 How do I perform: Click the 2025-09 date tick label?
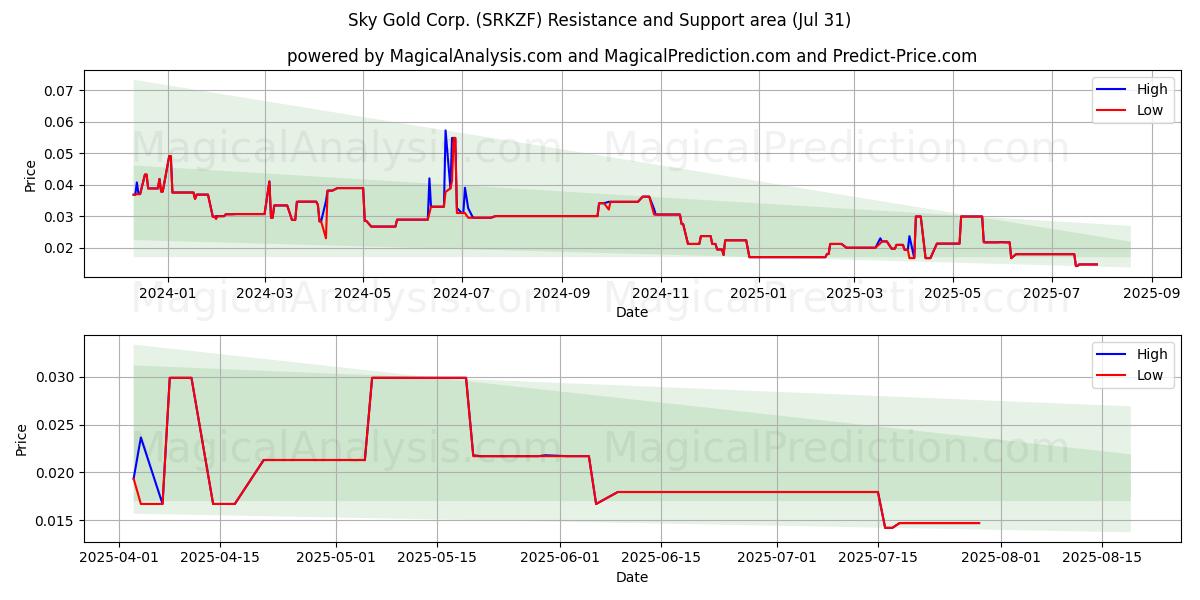(x=1150, y=293)
